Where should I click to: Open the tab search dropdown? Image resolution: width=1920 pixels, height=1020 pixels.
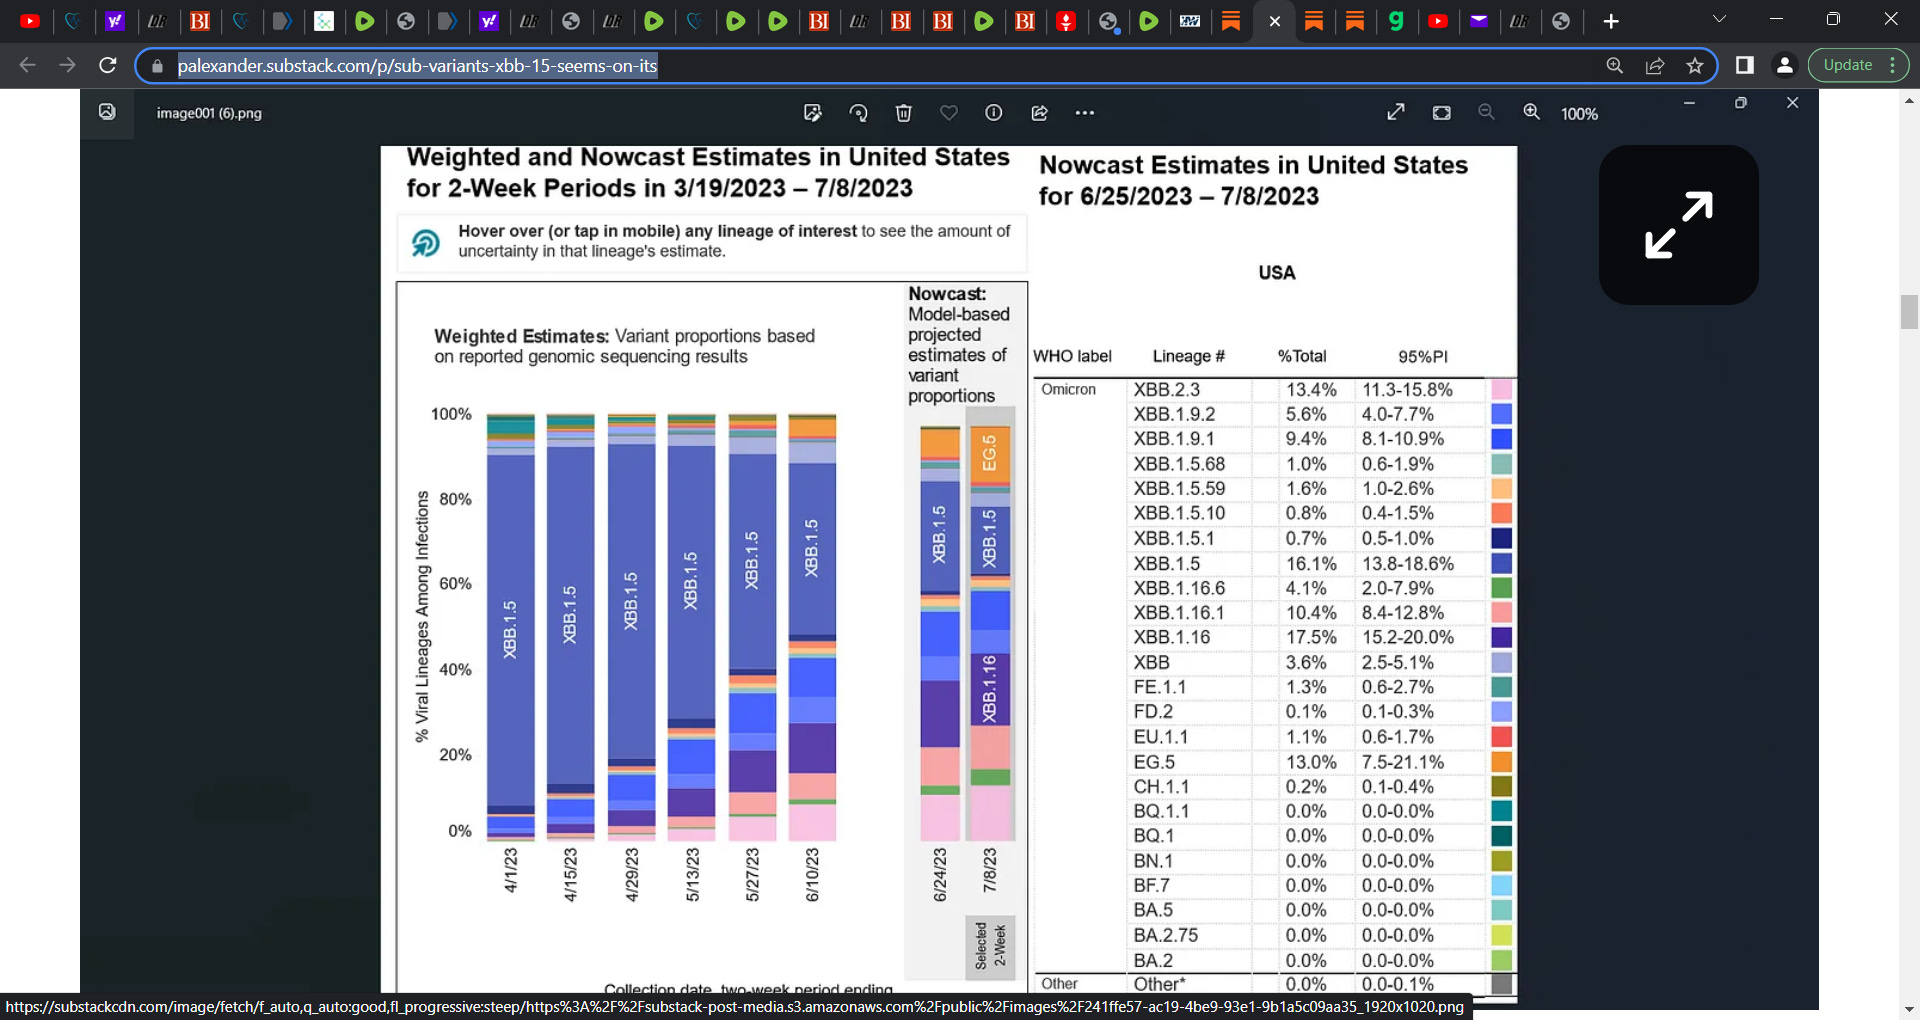(x=1719, y=18)
